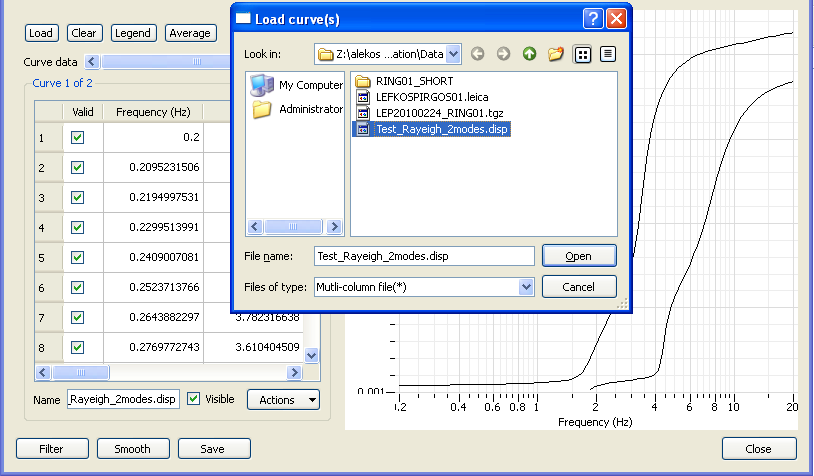Click the Open button
The image size is (814, 476).
pyautogui.click(x=579, y=256)
